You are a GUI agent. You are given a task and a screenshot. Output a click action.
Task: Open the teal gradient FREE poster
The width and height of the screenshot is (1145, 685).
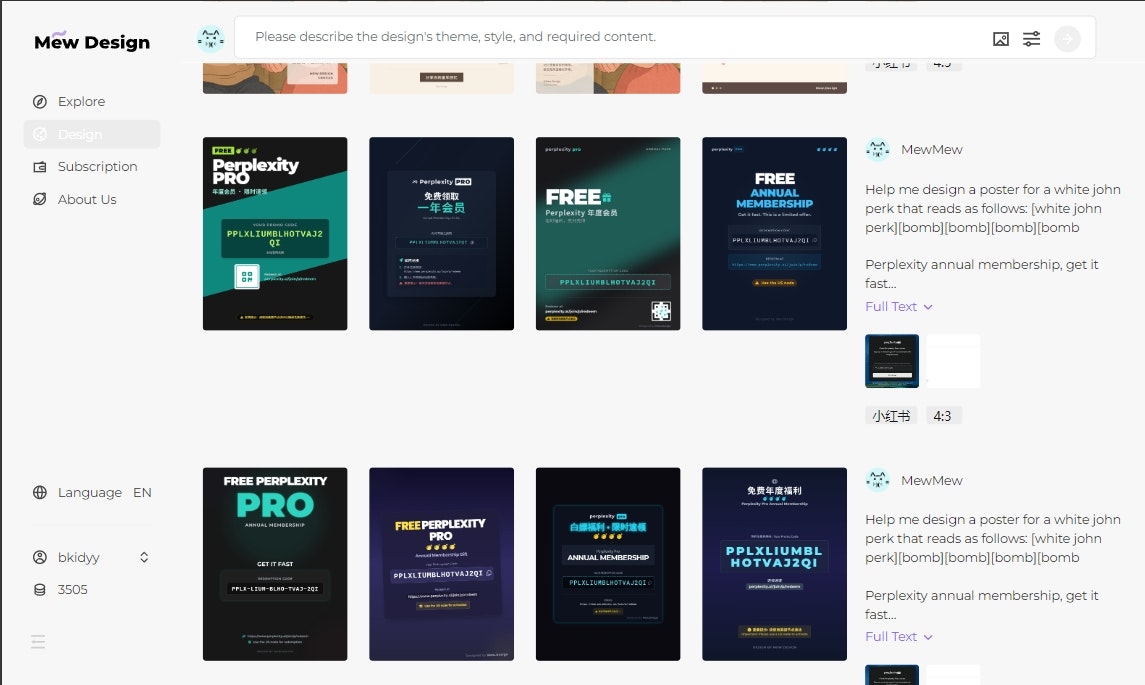608,234
